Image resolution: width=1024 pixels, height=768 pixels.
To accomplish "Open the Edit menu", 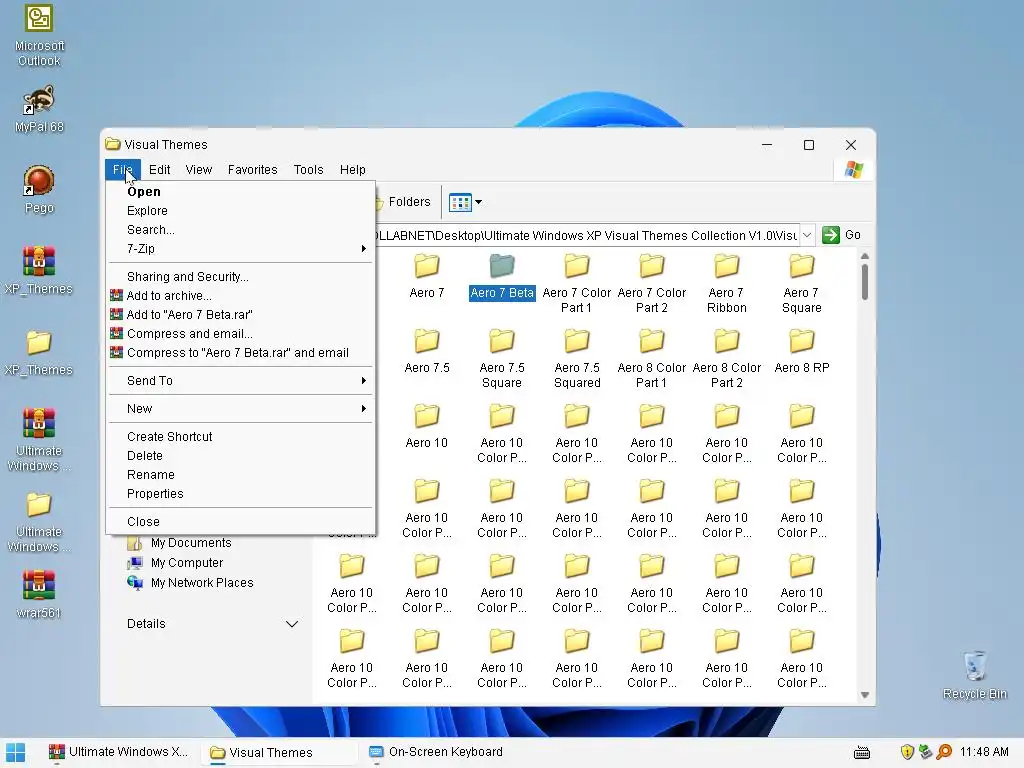I will (x=159, y=170).
